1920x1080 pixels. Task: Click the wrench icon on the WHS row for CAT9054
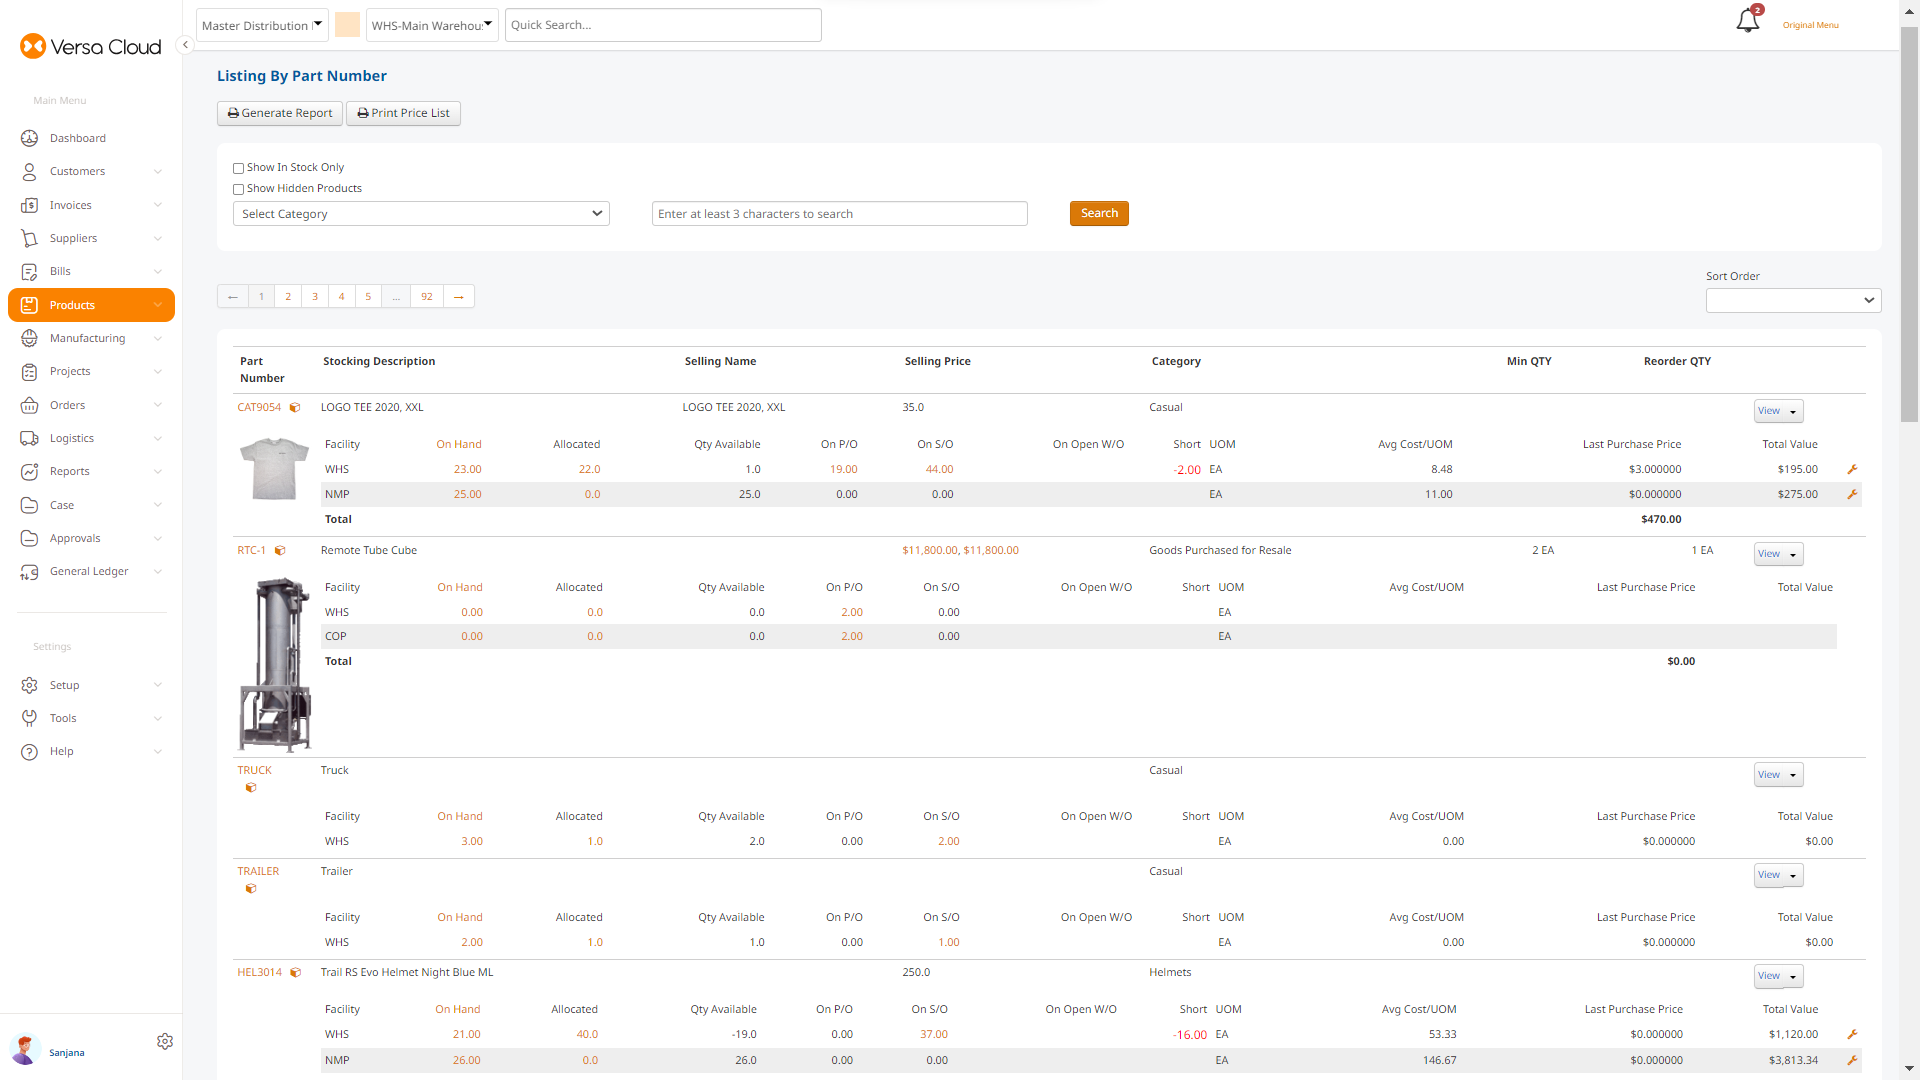coord(1852,469)
